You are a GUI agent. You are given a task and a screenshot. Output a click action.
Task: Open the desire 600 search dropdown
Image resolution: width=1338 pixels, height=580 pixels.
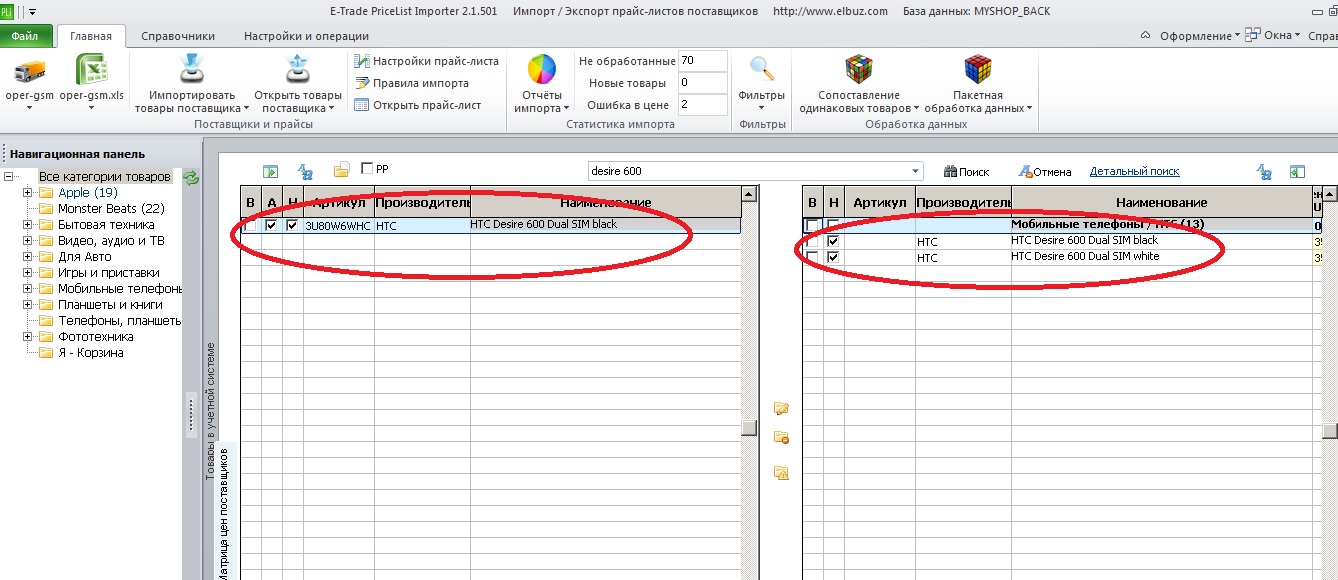point(915,171)
